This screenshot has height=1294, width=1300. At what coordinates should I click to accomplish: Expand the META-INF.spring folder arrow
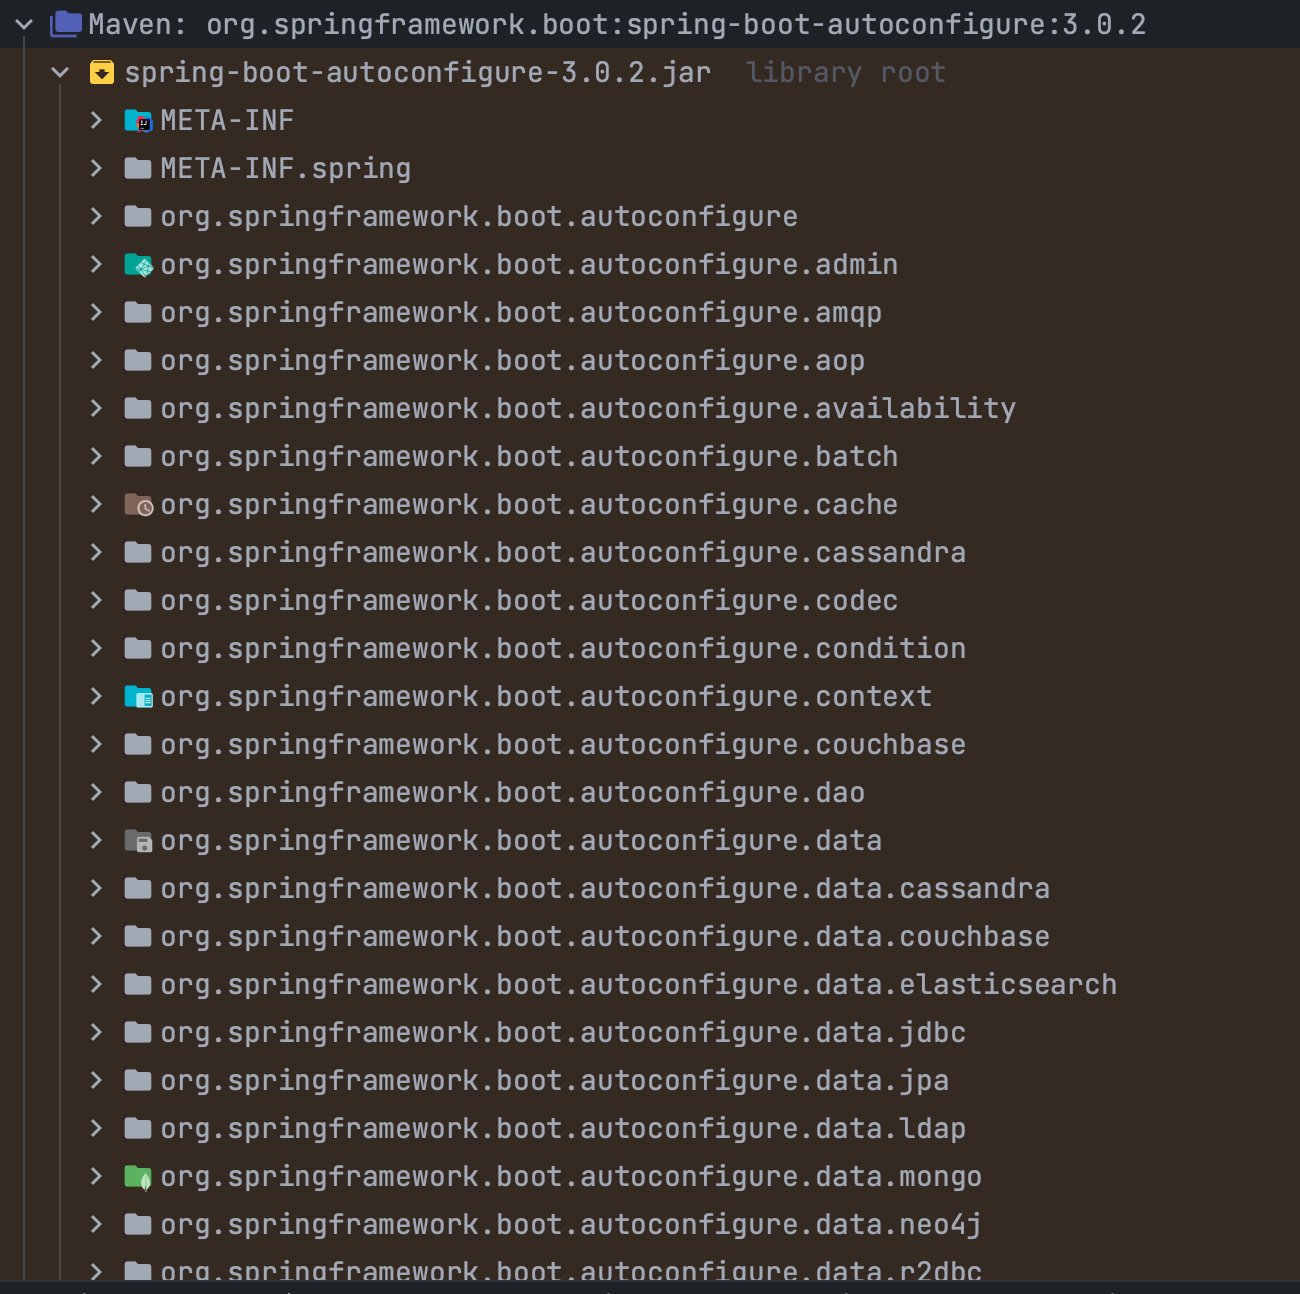(96, 168)
